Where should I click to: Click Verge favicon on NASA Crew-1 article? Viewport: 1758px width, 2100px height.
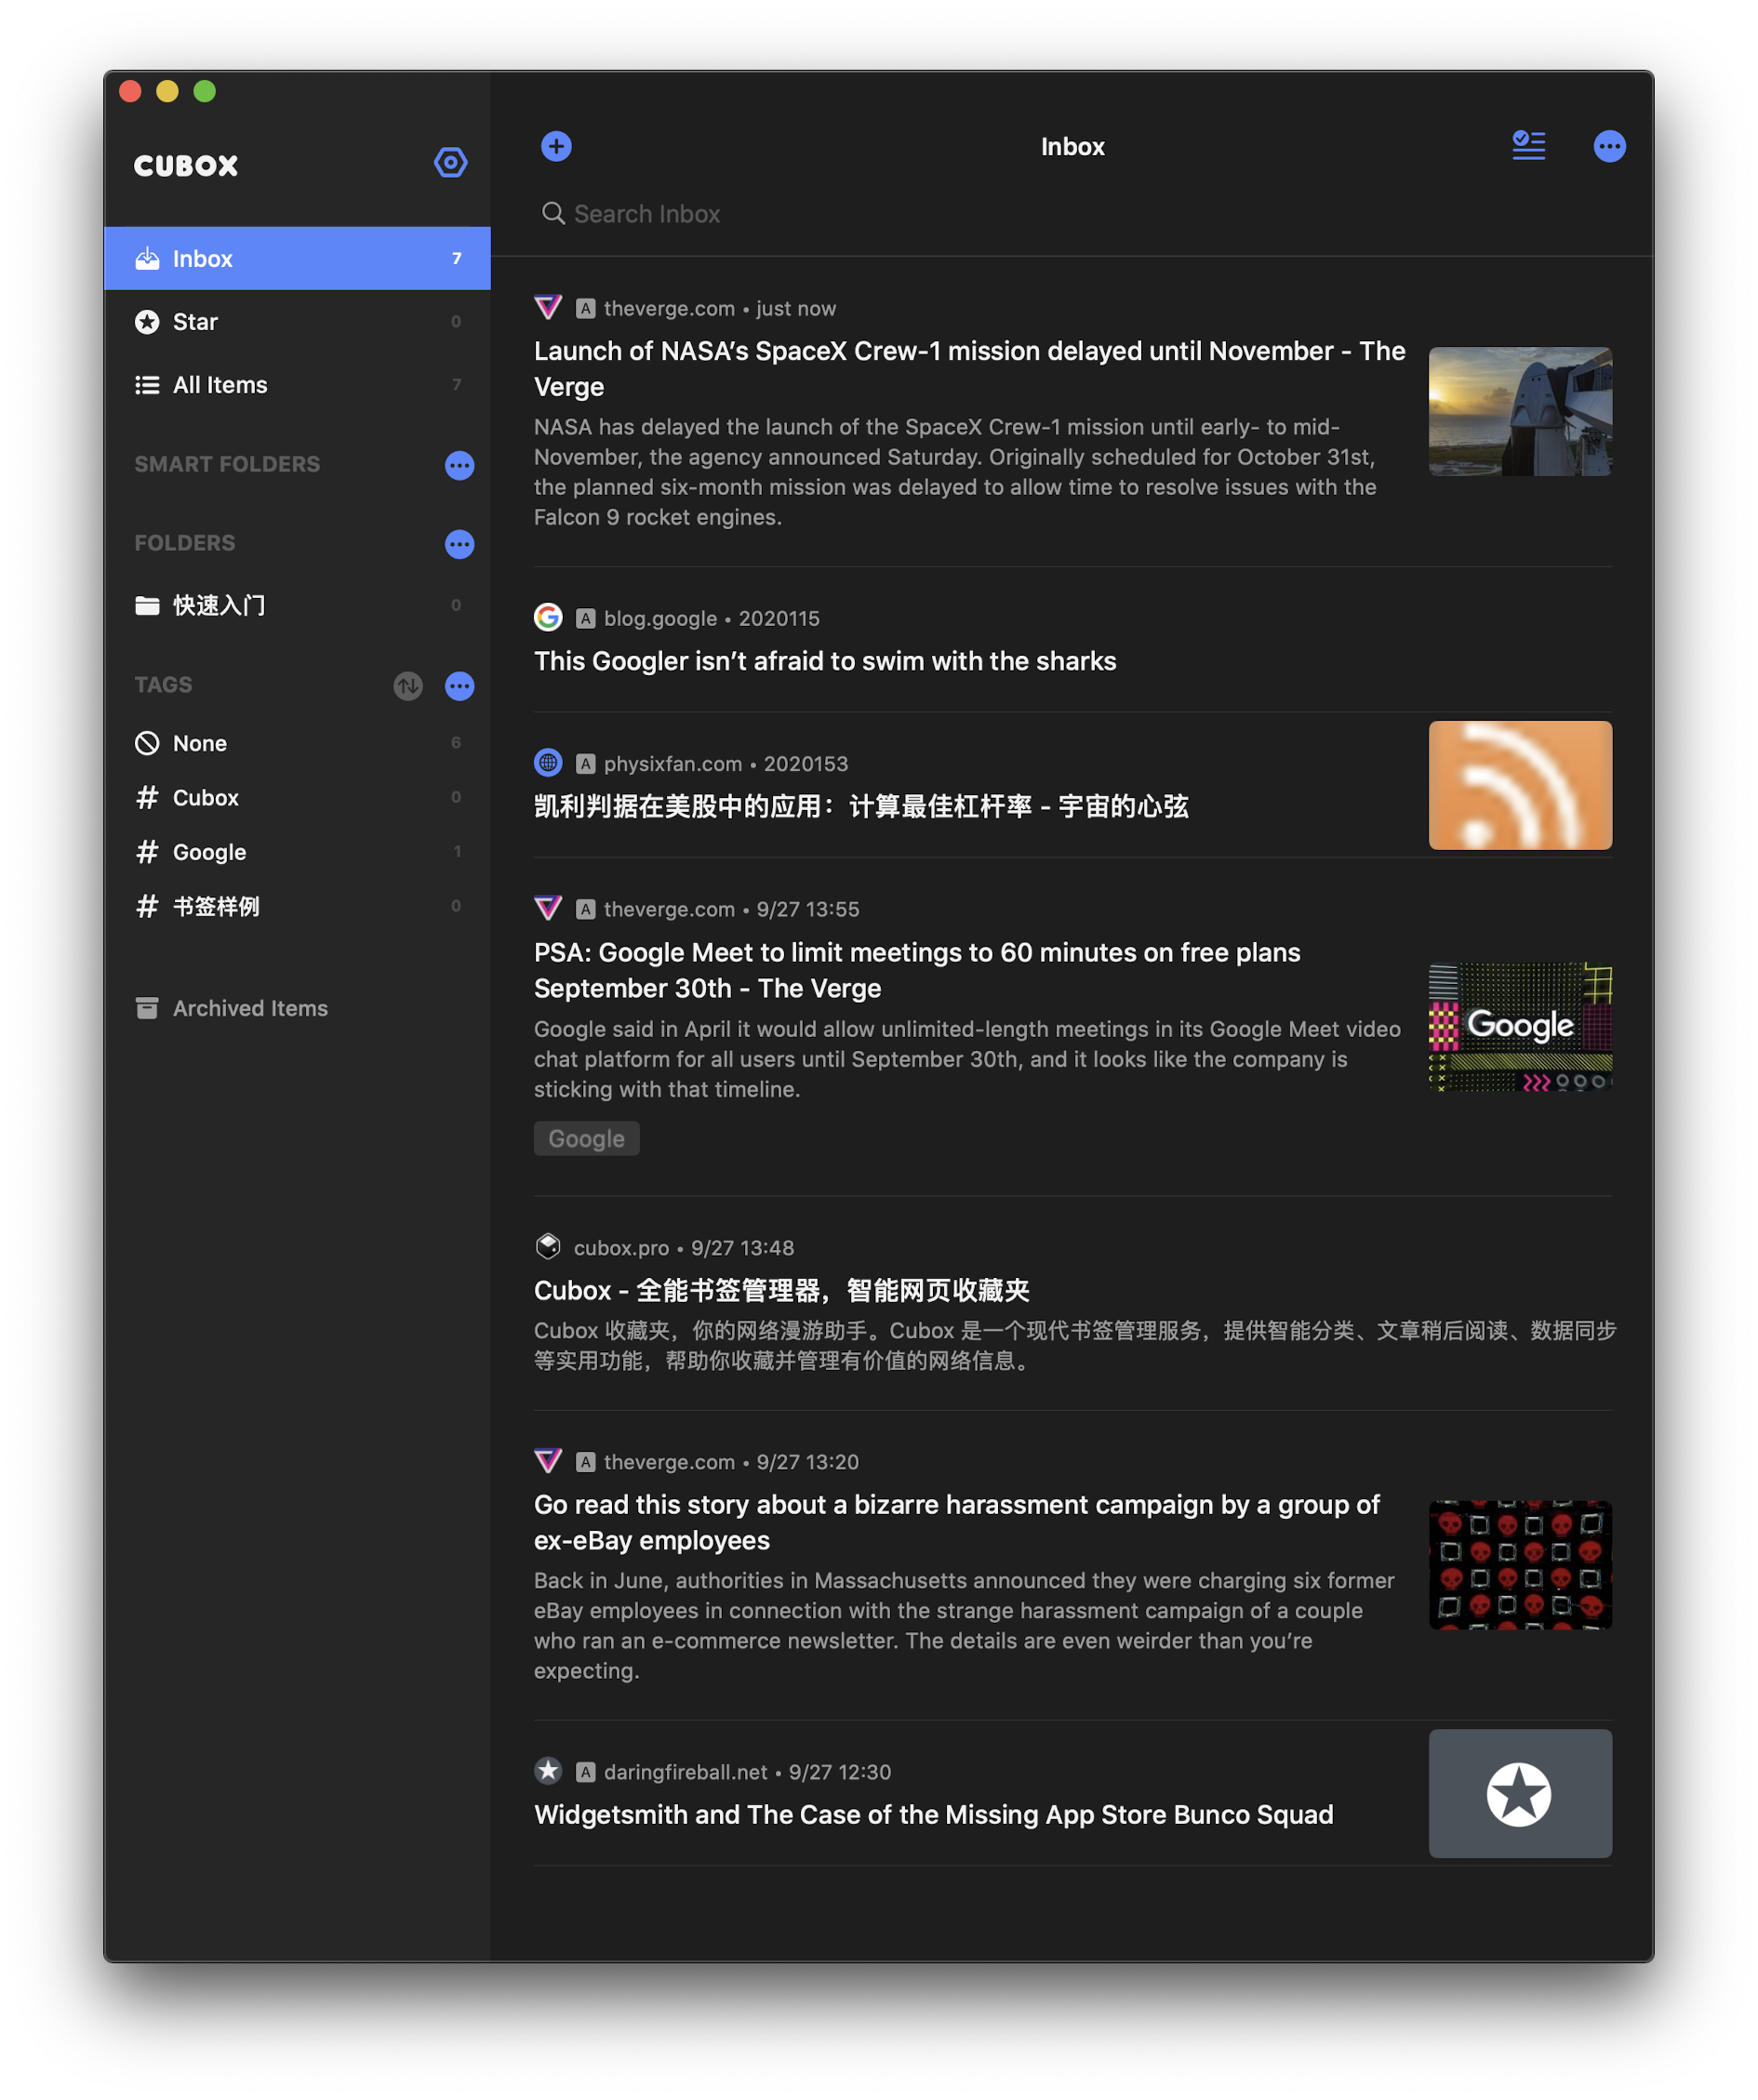(x=548, y=308)
